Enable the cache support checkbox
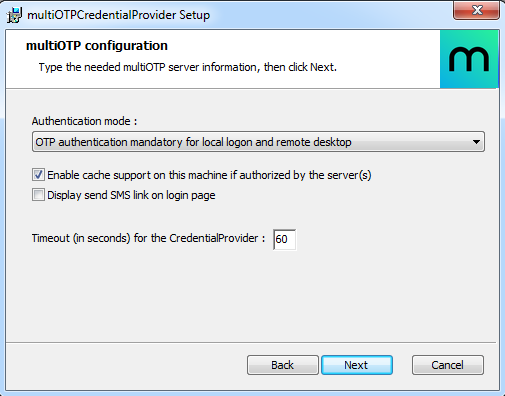Viewport: 505px width, 396px height. tap(38, 175)
